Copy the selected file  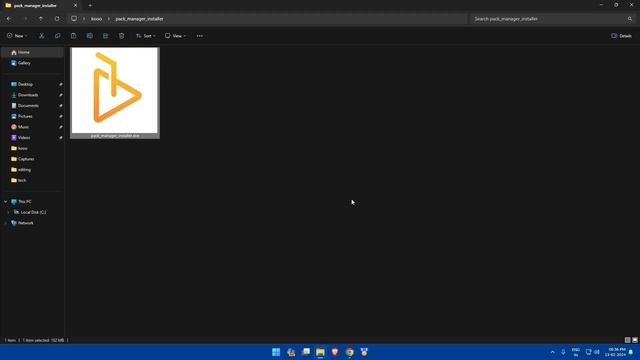tap(58, 36)
